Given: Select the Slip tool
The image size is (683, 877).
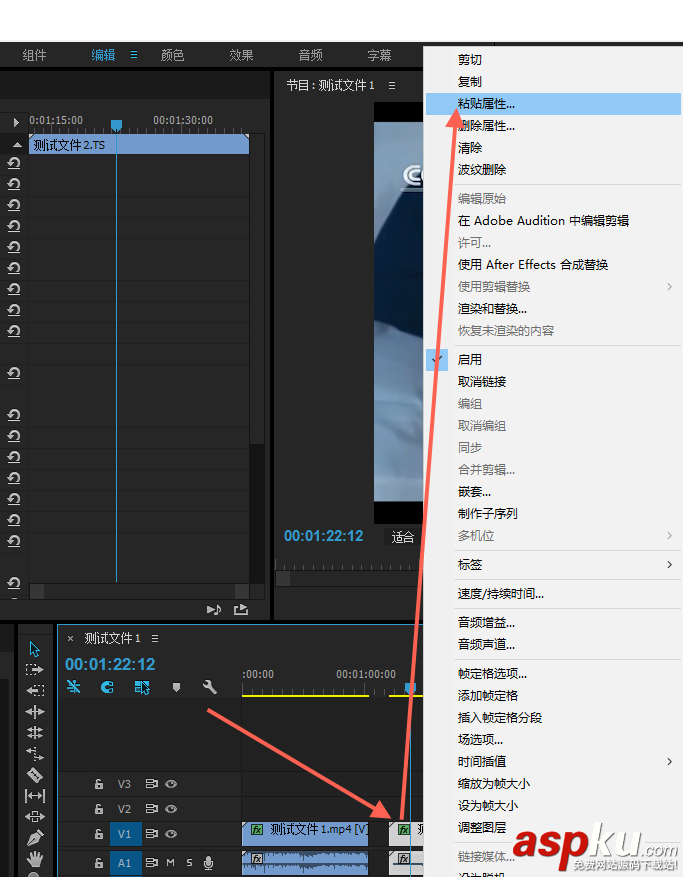Looking at the screenshot, I should [35, 795].
